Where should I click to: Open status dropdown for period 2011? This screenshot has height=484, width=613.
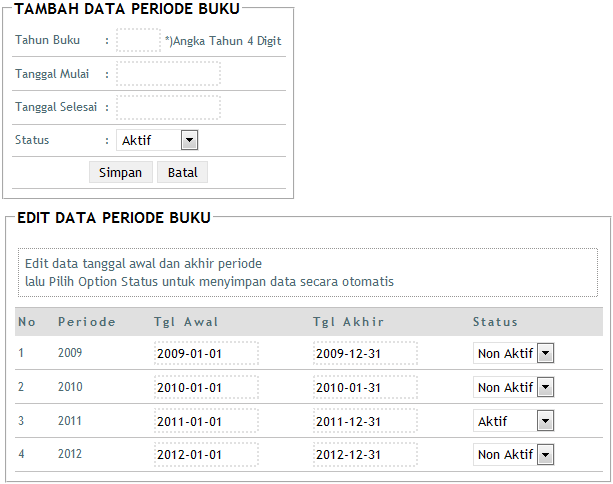(513, 421)
